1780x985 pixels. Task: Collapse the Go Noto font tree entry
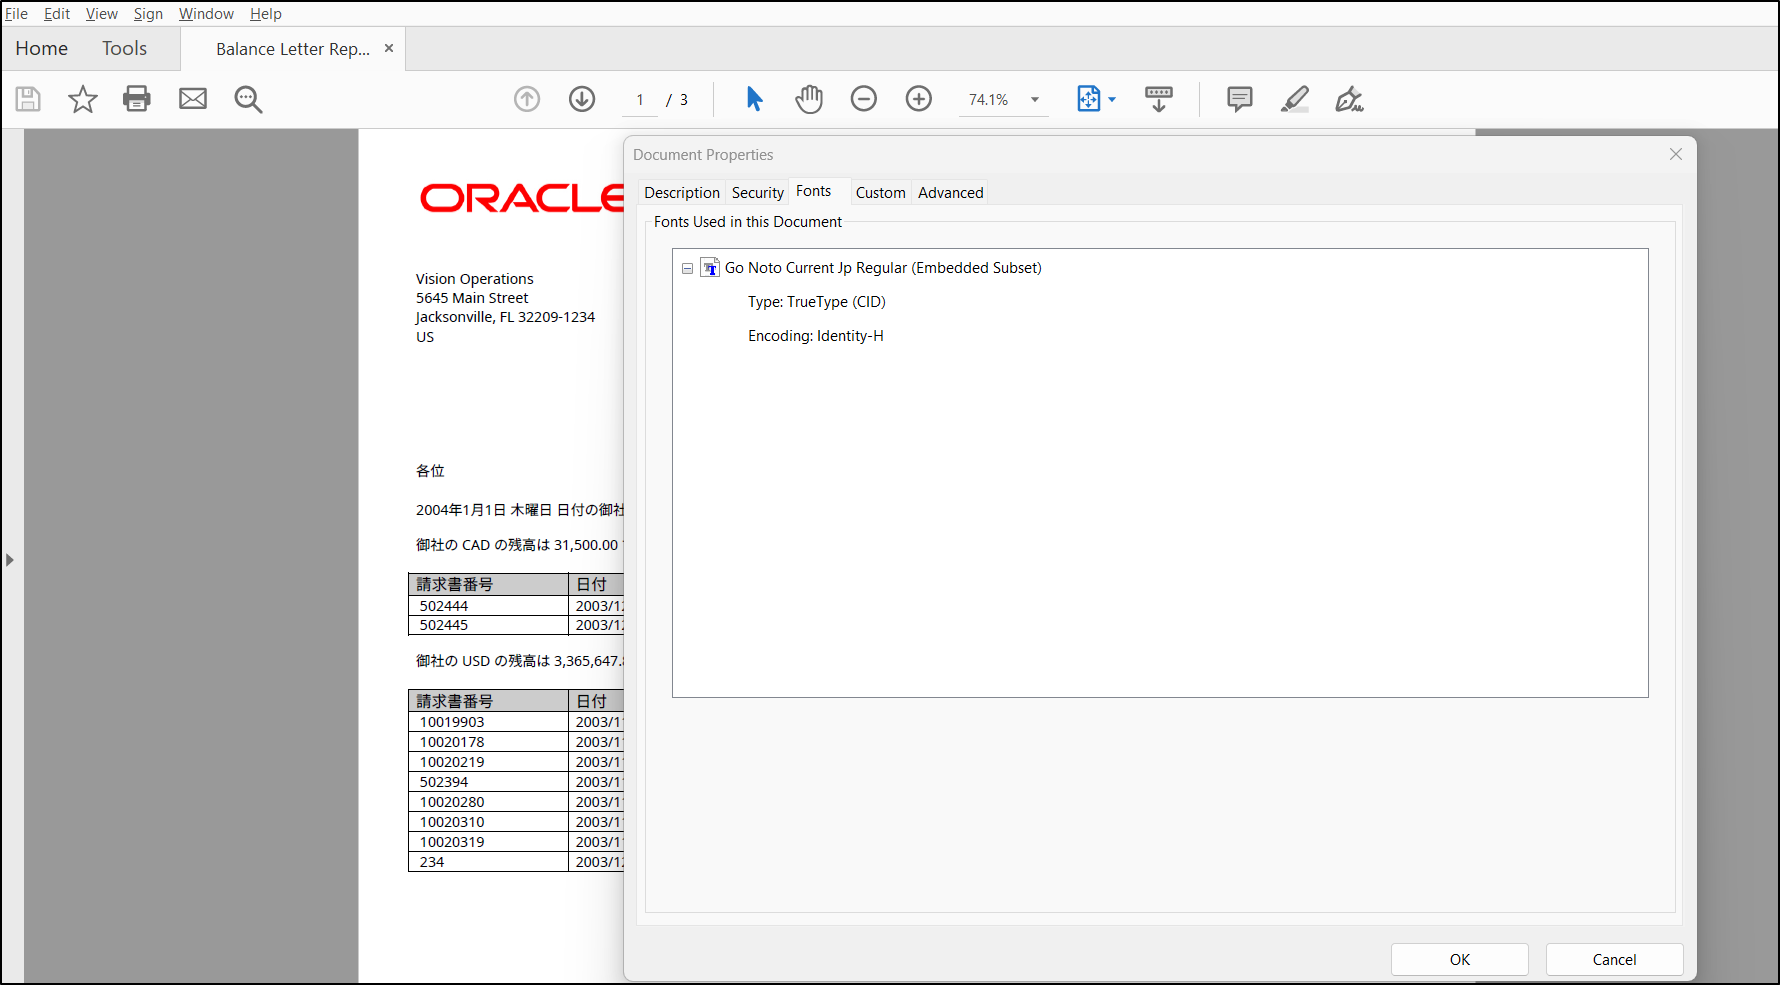pos(687,269)
